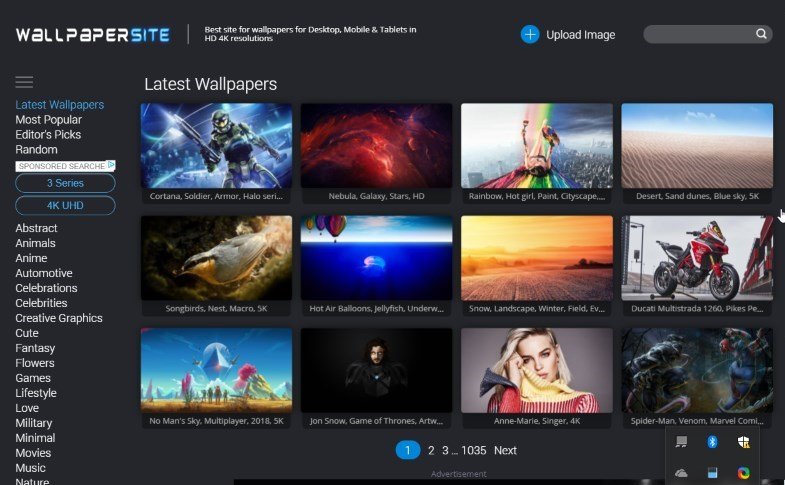785x485 pixels.
Task: Open Bluetooth tray icon
Action: pyautogui.click(x=712, y=441)
